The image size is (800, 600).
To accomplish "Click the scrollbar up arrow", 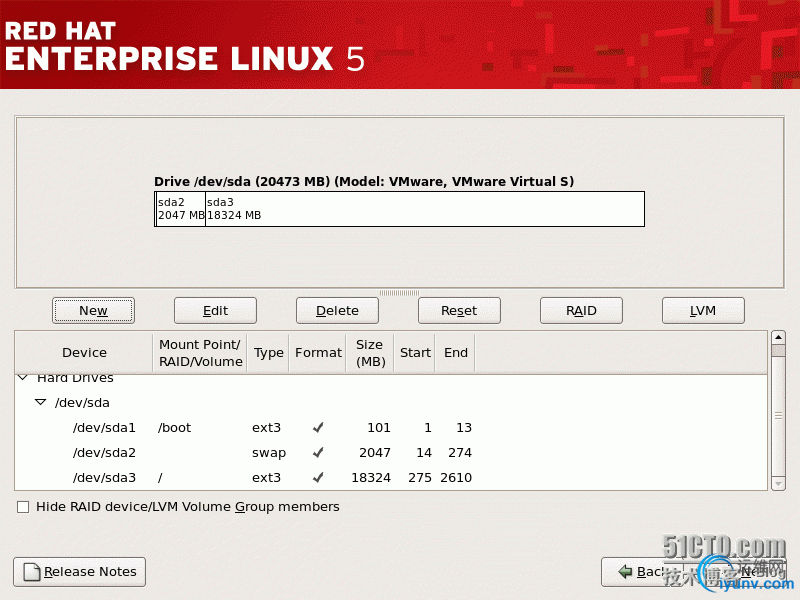I will pos(778,337).
